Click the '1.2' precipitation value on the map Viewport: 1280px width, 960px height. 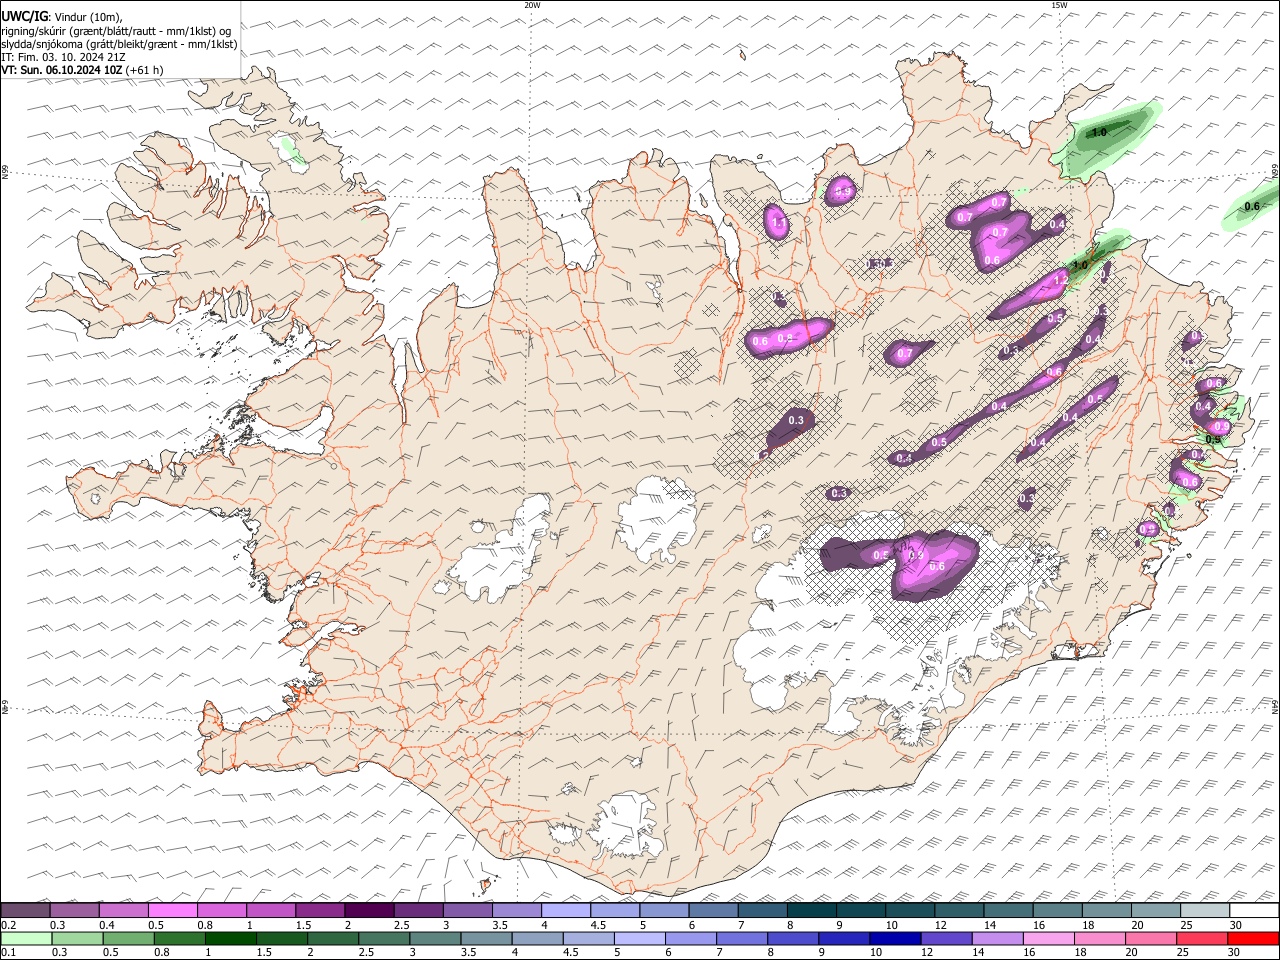(x=1061, y=280)
